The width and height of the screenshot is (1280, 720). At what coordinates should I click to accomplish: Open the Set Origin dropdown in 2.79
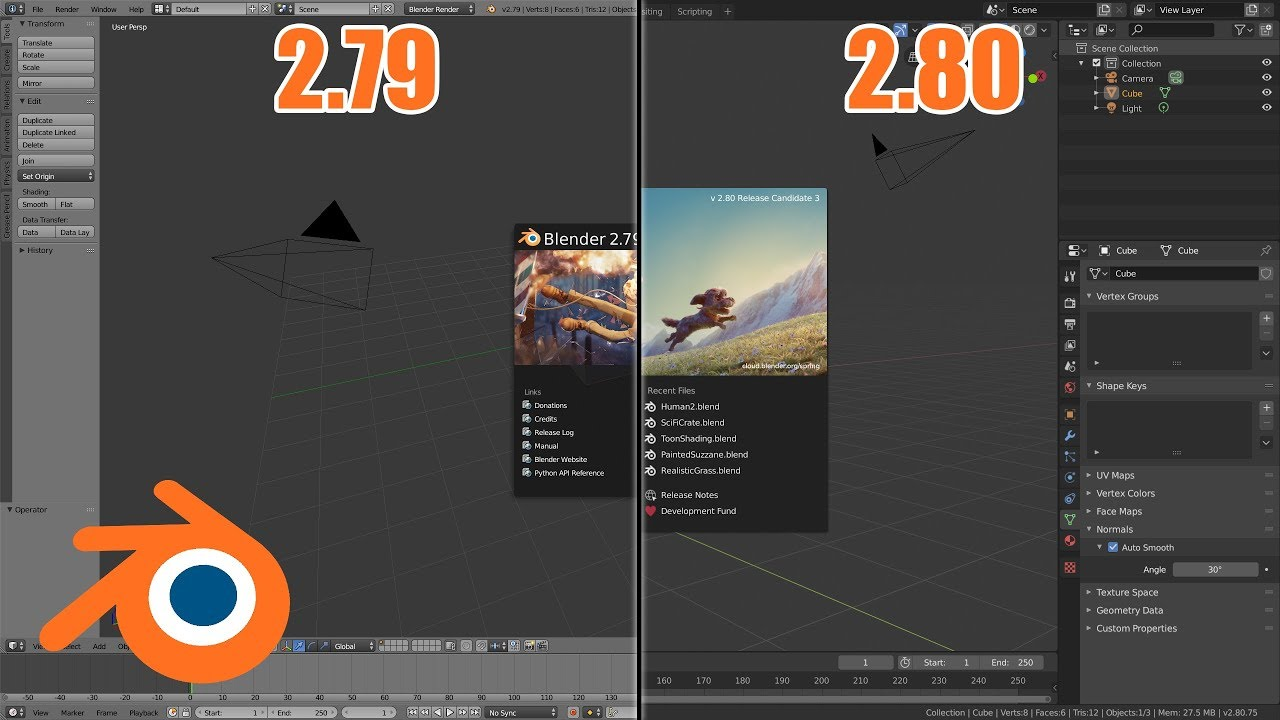pyautogui.click(x=56, y=176)
